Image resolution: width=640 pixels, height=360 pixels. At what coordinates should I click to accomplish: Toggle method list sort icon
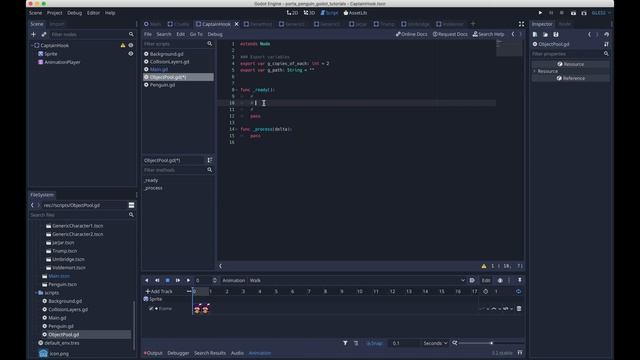209,160
